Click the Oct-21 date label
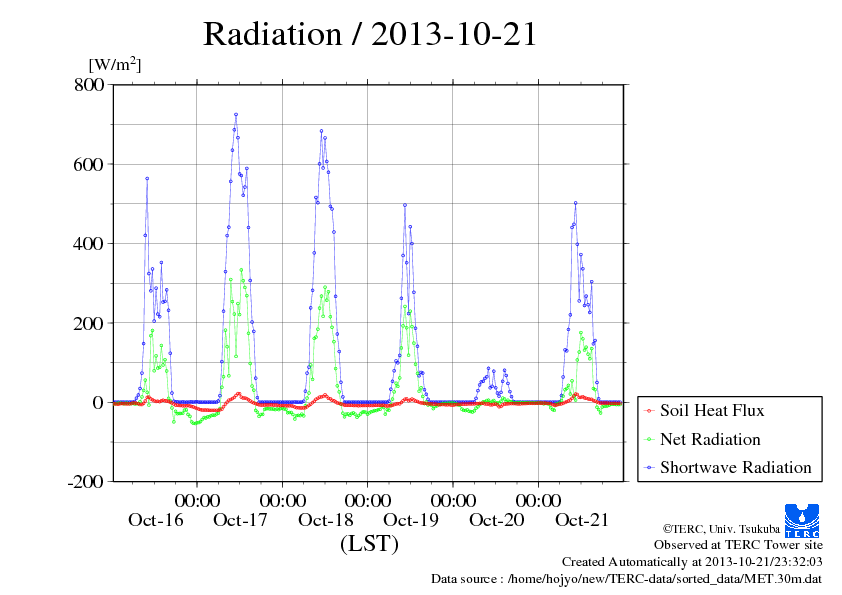Image resolution: width=842 pixels, height=595 pixels. pyautogui.click(x=582, y=520)
